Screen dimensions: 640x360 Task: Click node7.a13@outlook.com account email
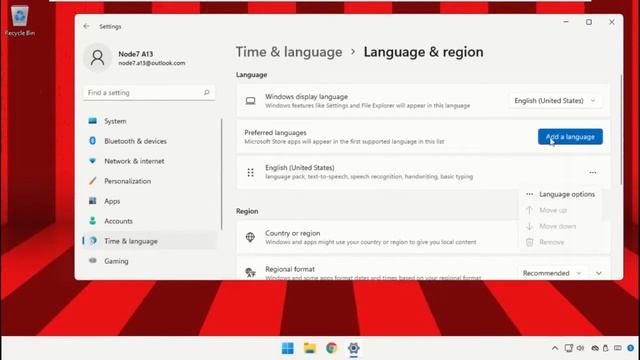pyautogui.click(x=152, y=63)
